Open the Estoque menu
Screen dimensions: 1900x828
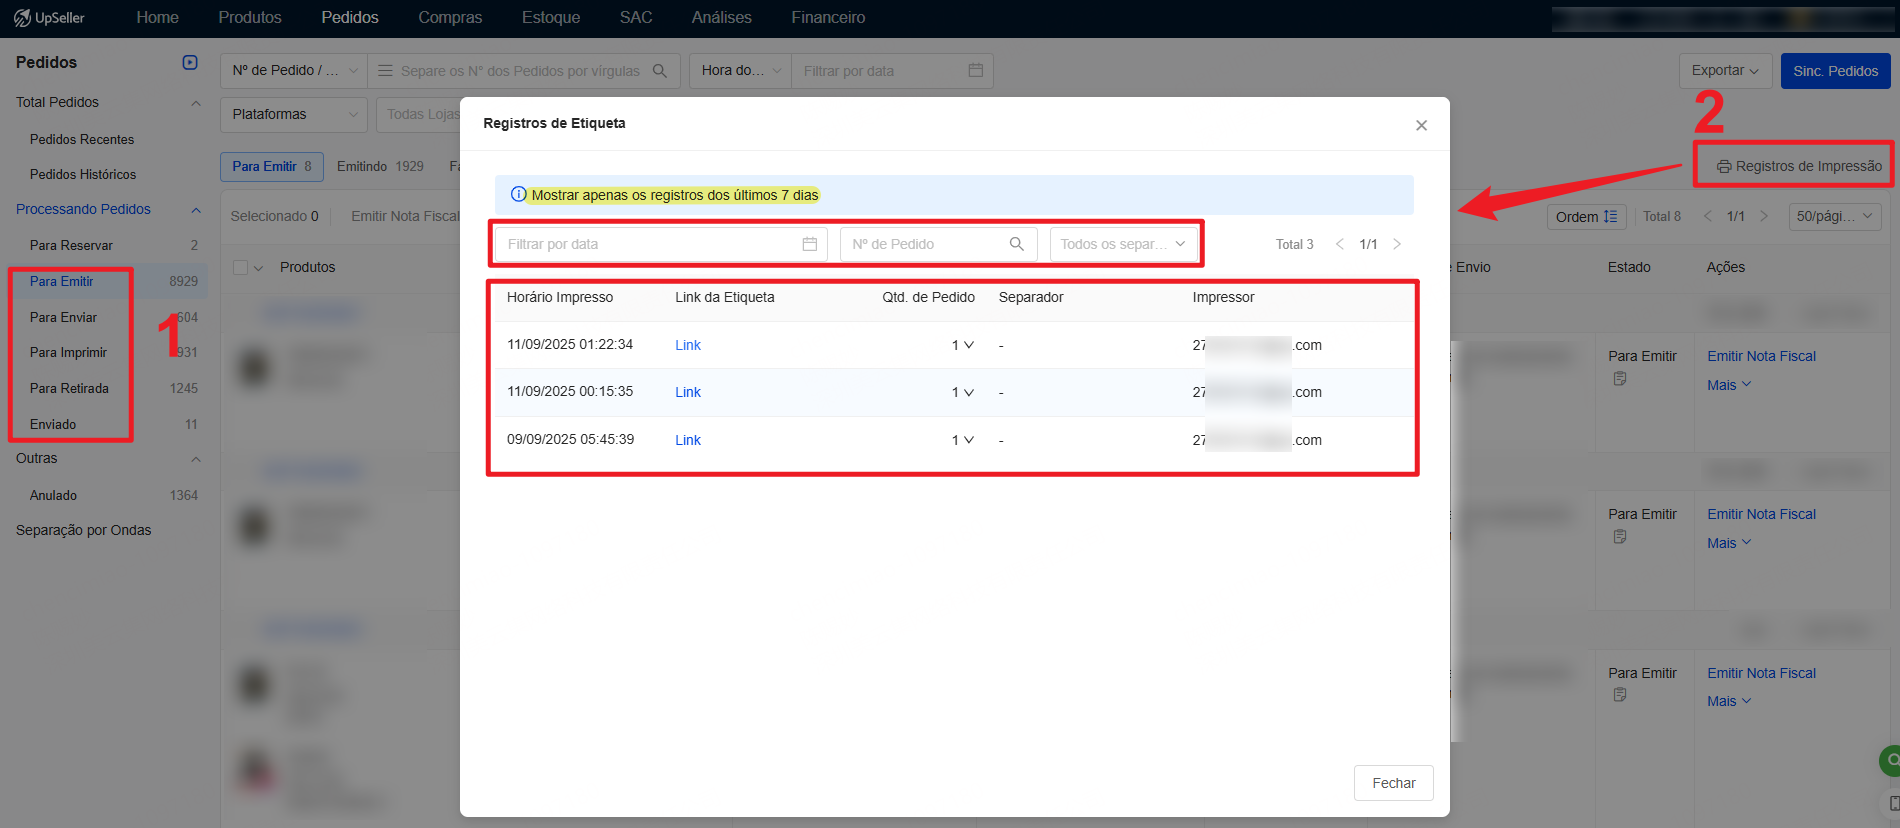[551, 18]
